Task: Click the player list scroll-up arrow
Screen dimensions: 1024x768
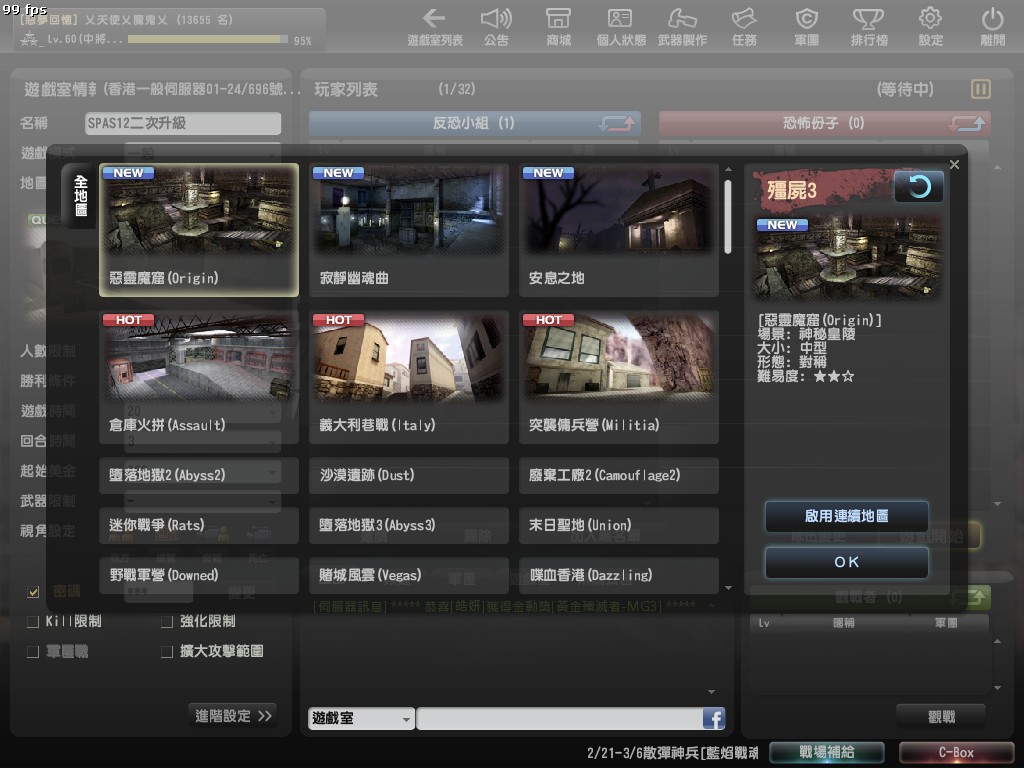Action: click(x=997, y=167)
